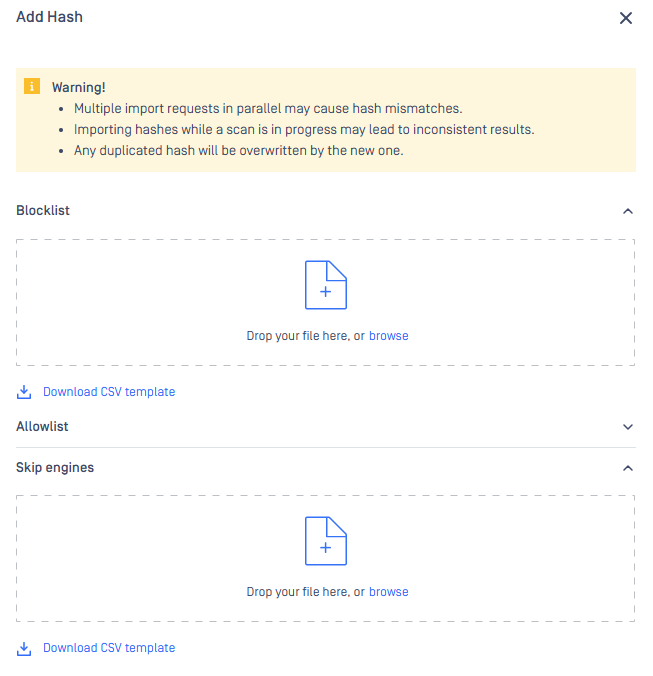Image resolution: width=653 pixels, height=676 pixels.
Task: Click the Skip engines drop zone area
Action: tap(325, 558)
